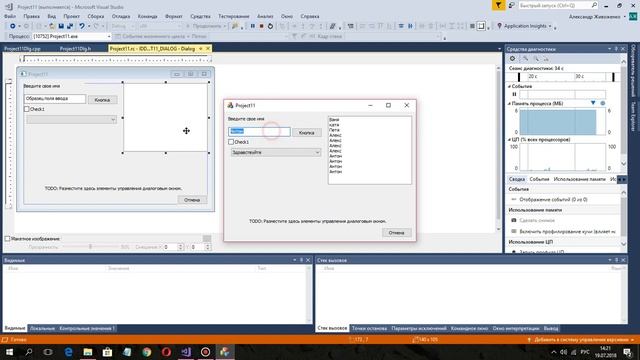
Task: Select the list box control in the dialog designer
Action: pyautogui.click(x=166, y=118)
